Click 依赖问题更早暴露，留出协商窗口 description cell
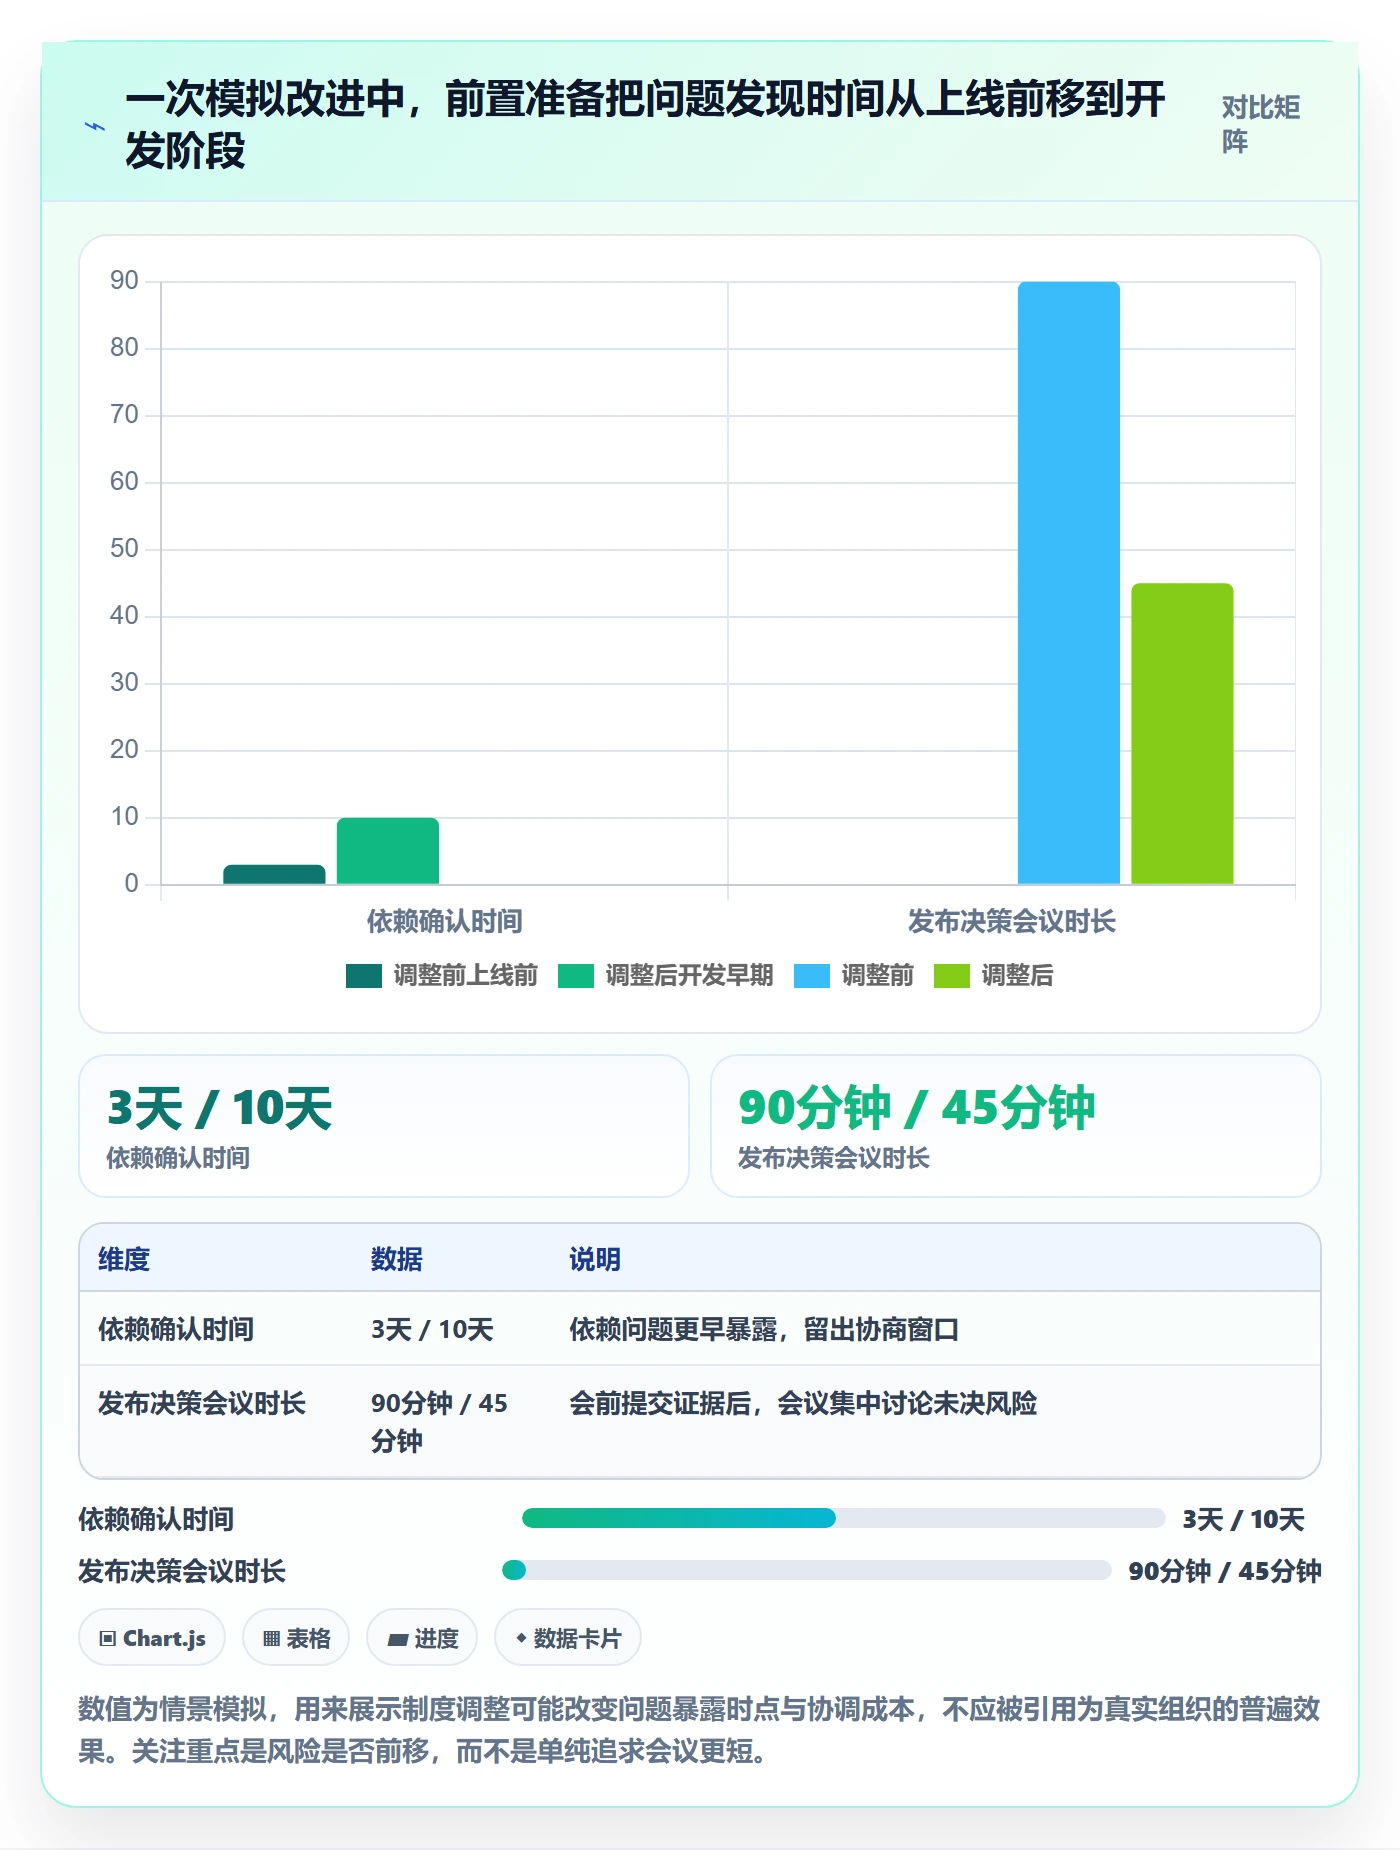This screenshot has width=1400, height=1850. (x=764, y=1329)
